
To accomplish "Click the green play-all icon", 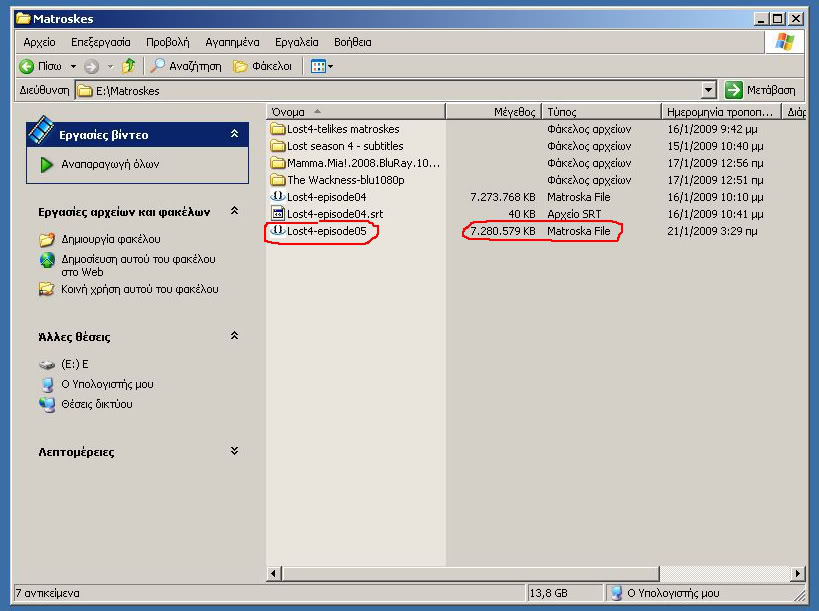I will [46, 164].
